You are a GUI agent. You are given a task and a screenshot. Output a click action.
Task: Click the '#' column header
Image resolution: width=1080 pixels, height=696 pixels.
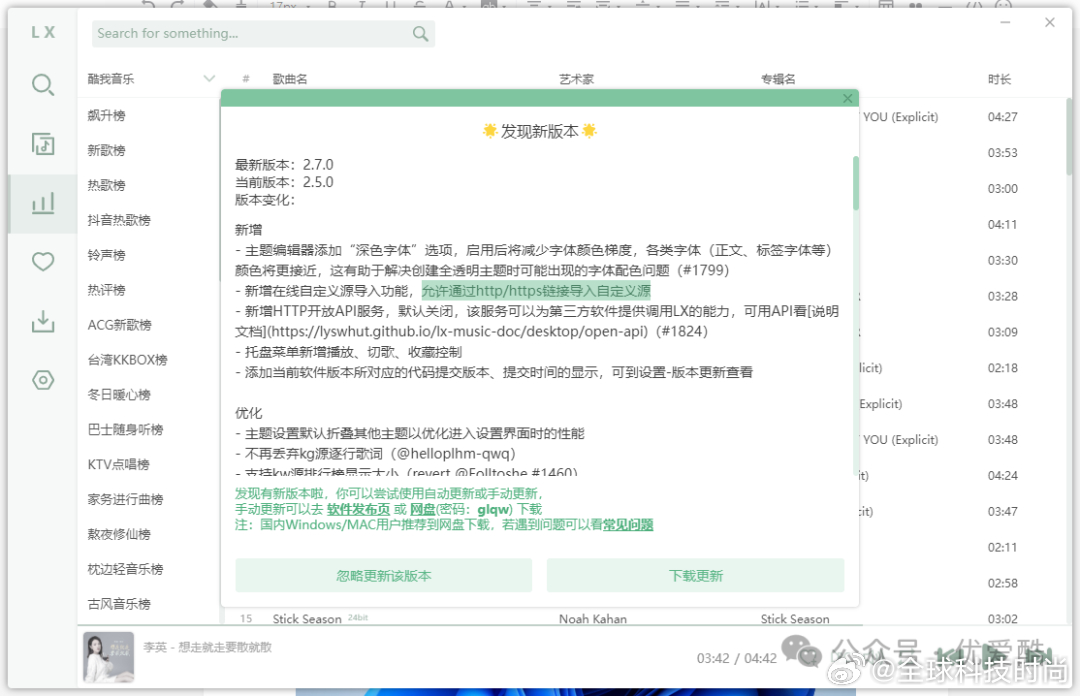coord(246,79)
